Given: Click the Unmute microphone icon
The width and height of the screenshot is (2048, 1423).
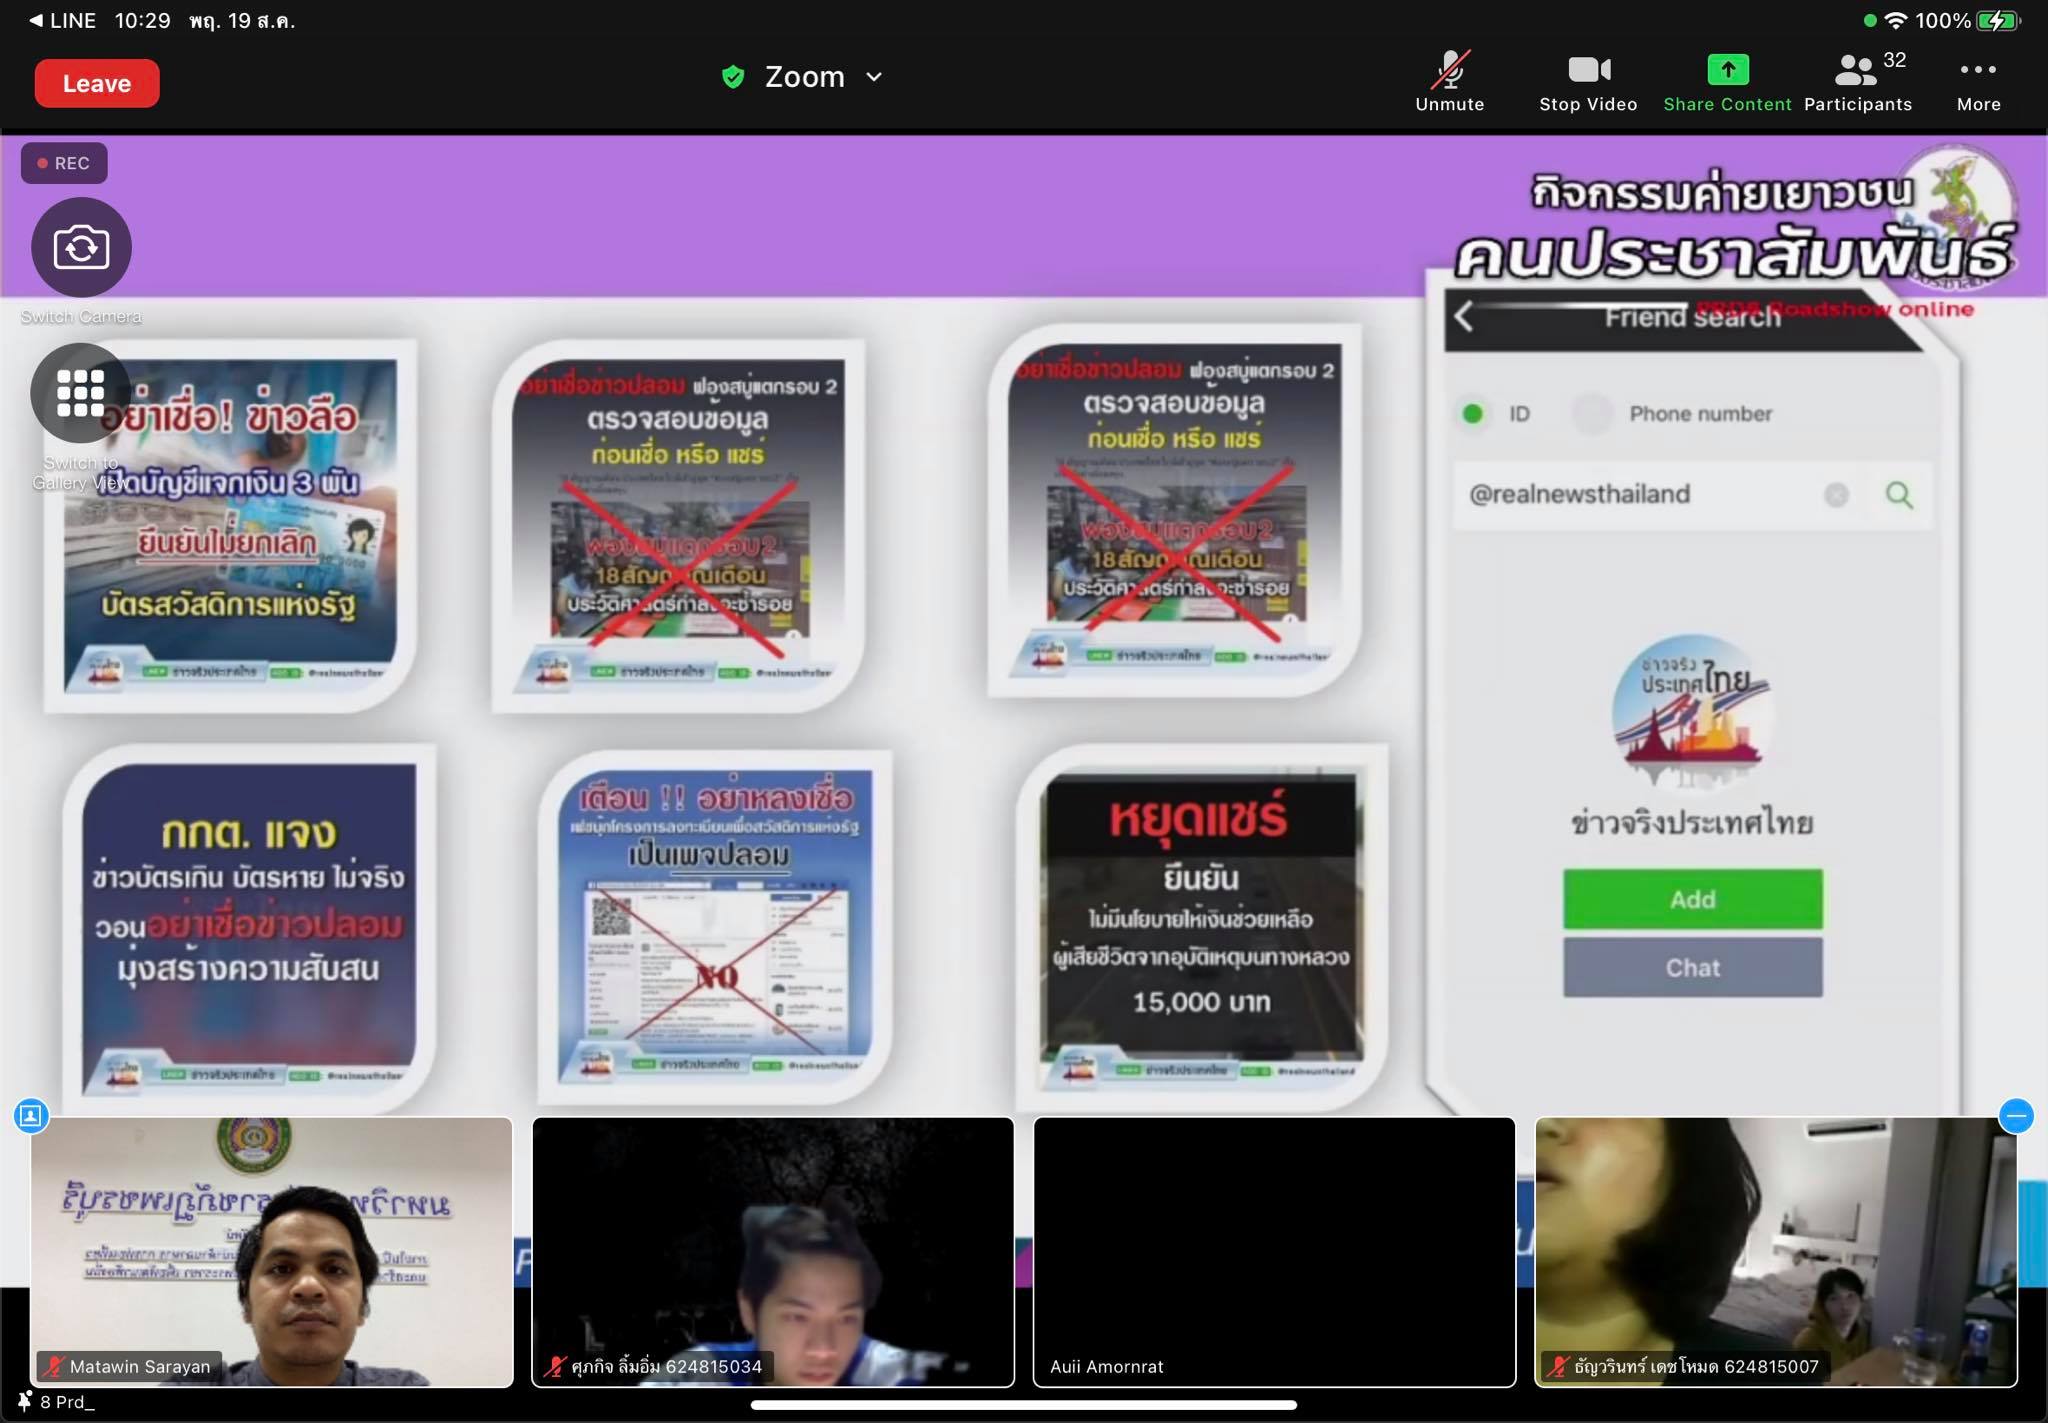Looking at the screenshot, I should pos(1449,70).
